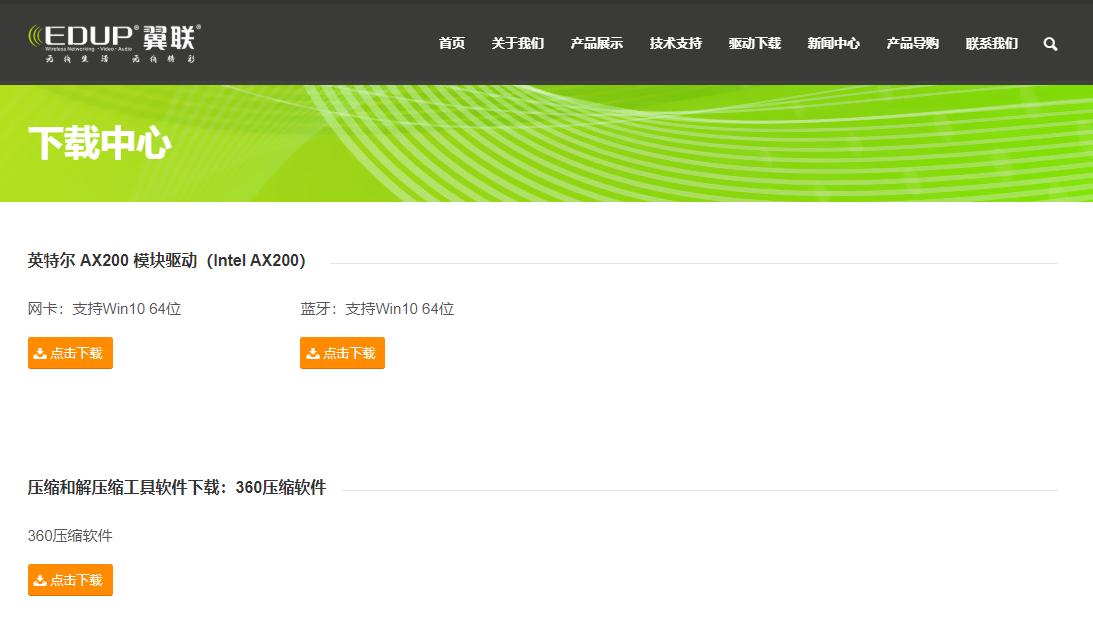Click the 压缩和解压缩工具软件下载 heading
This screenshot has height=634, width=1093.
[177, 488]
